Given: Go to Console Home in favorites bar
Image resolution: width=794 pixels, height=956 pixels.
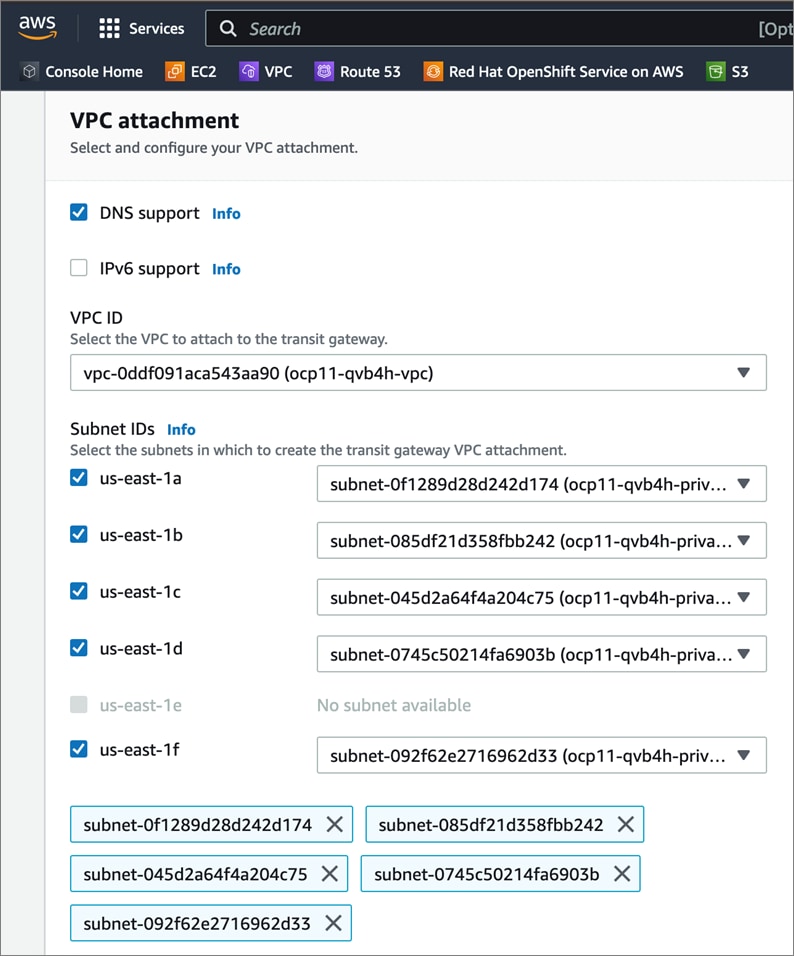Looking at the screenshot, I should tap(82, 71).
